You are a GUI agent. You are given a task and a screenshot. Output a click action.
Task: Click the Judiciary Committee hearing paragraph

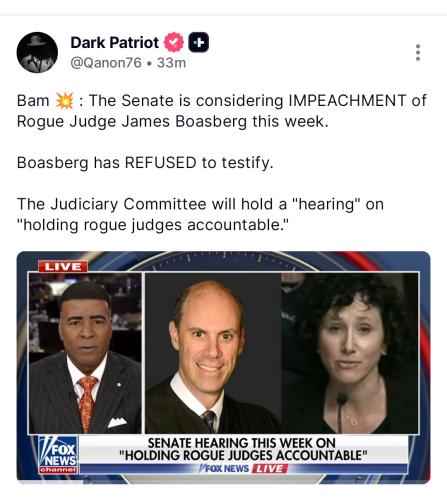(200, 214)
